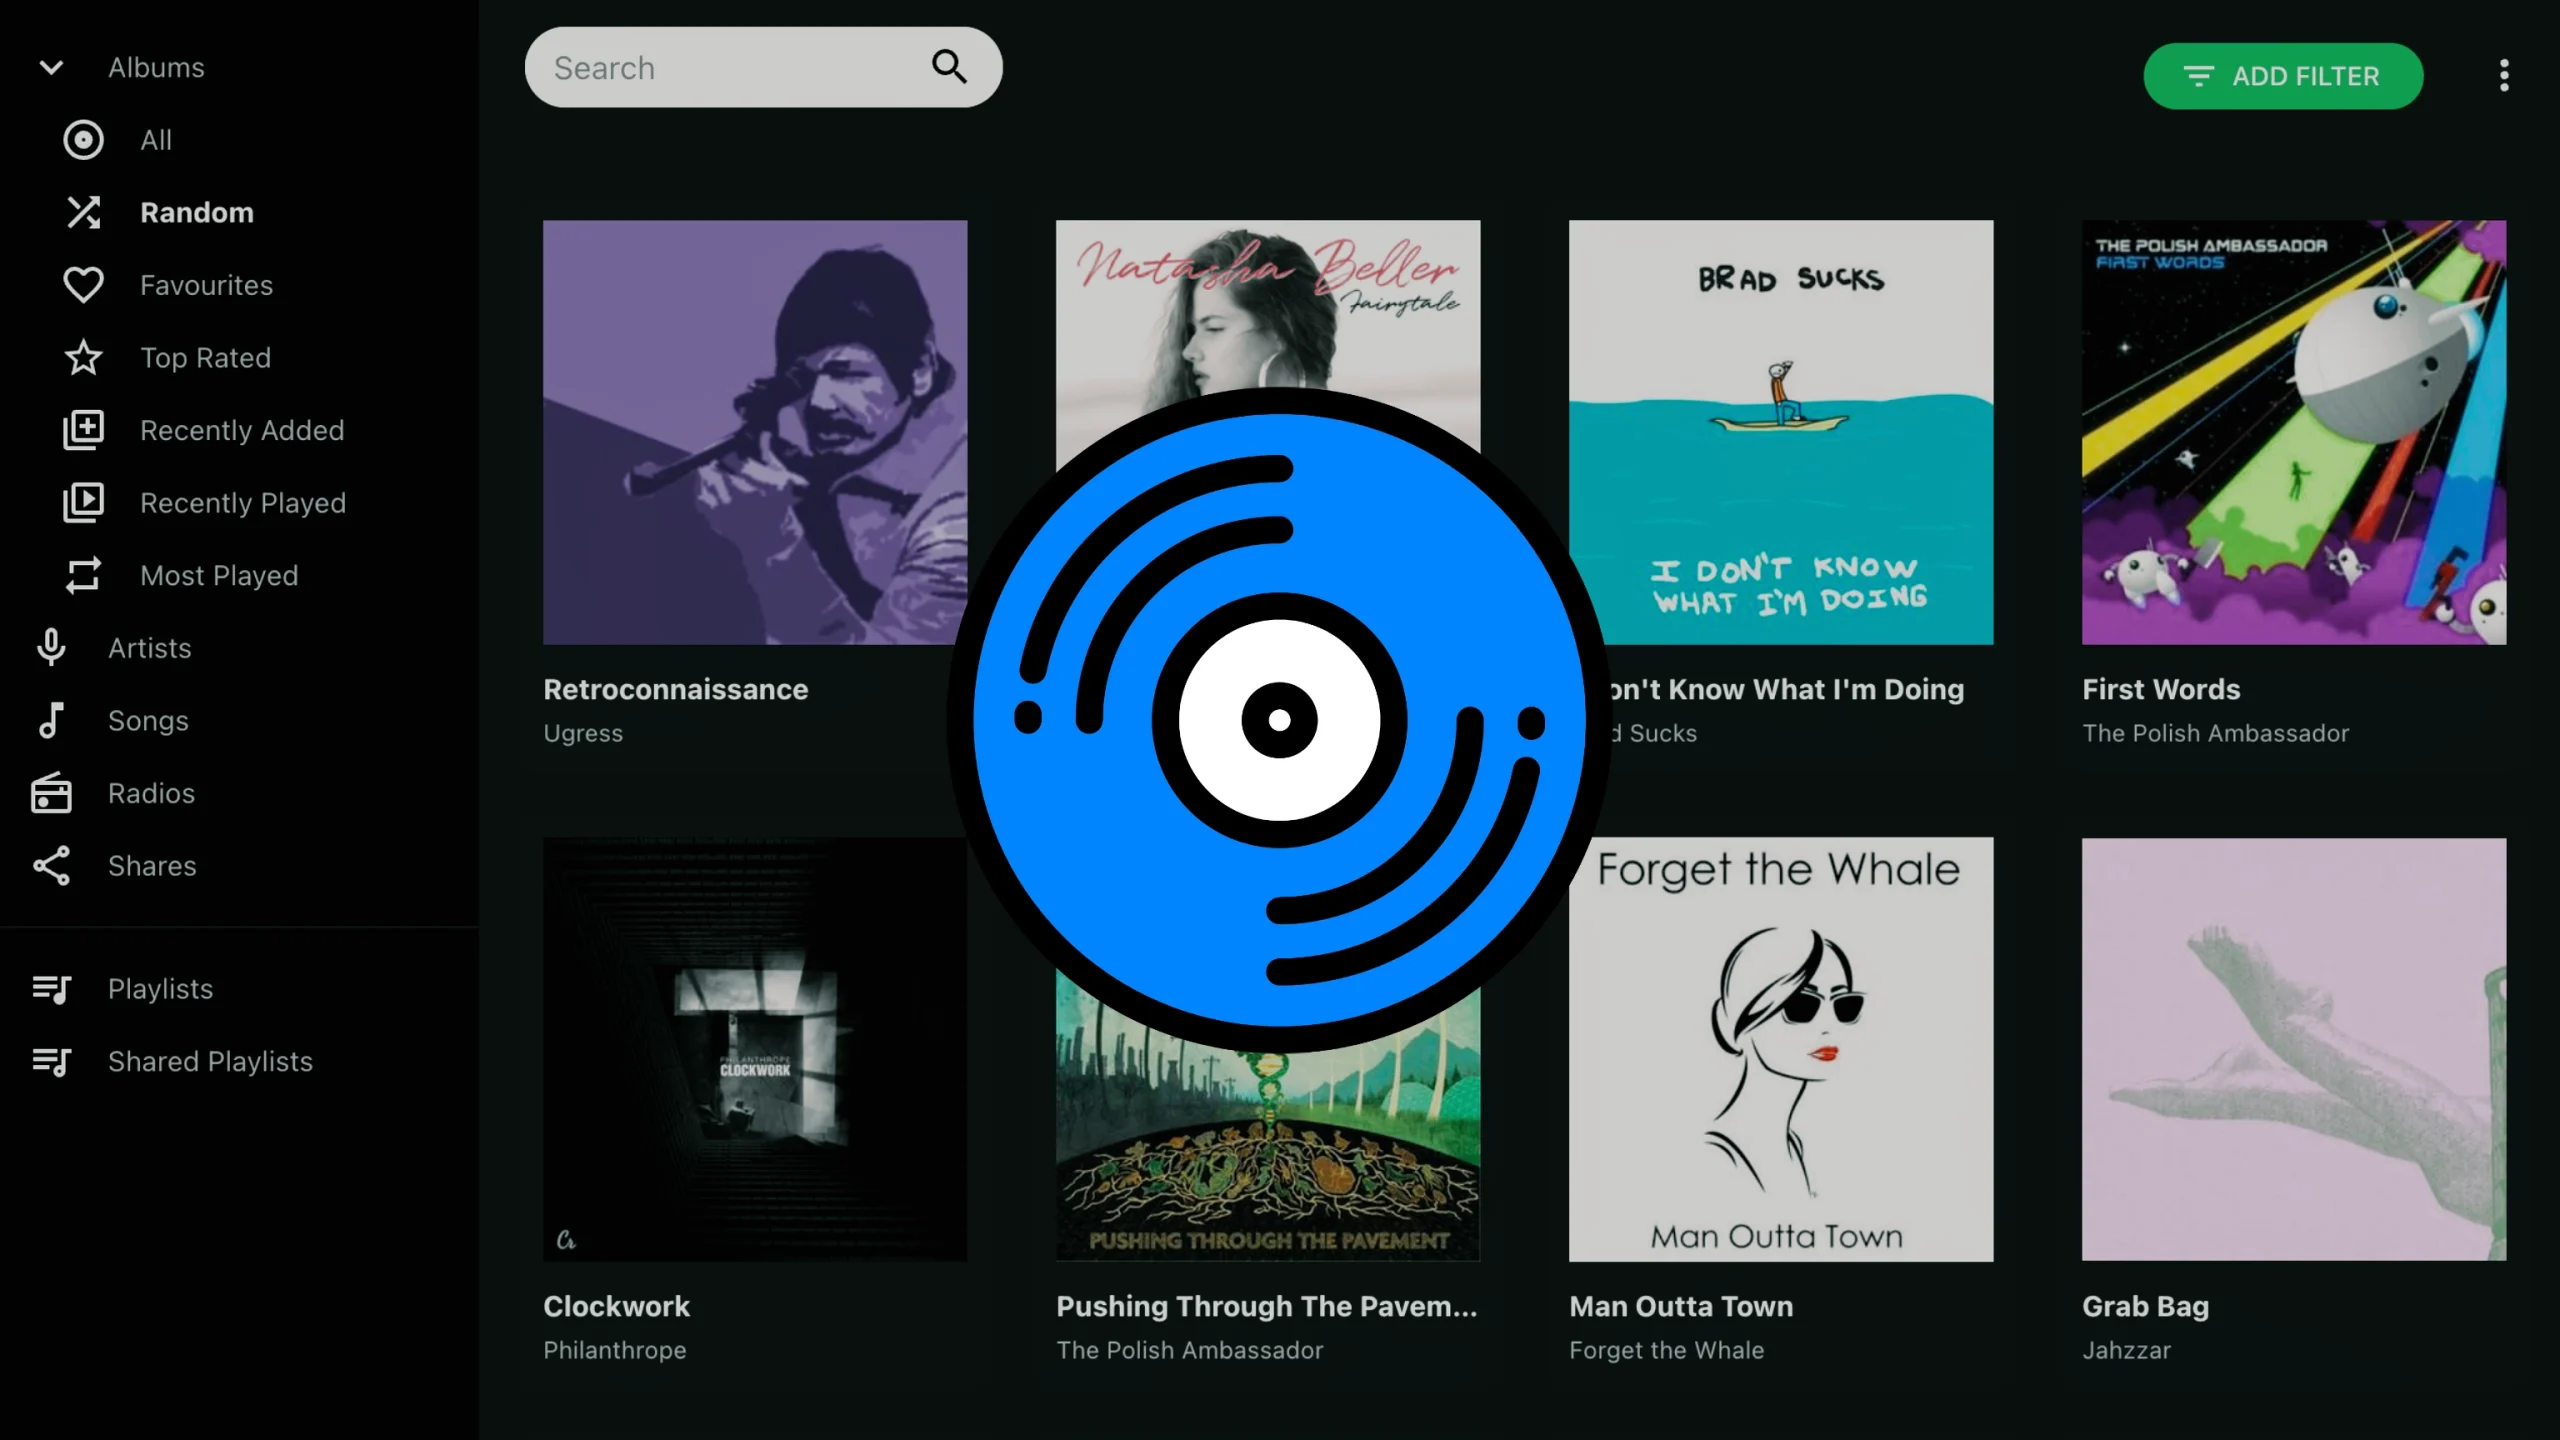This screenshot has width=2560, height=1440.
Task: Click Pushing Through The Pavem... title
Action: click(x=1267, y=1306)
